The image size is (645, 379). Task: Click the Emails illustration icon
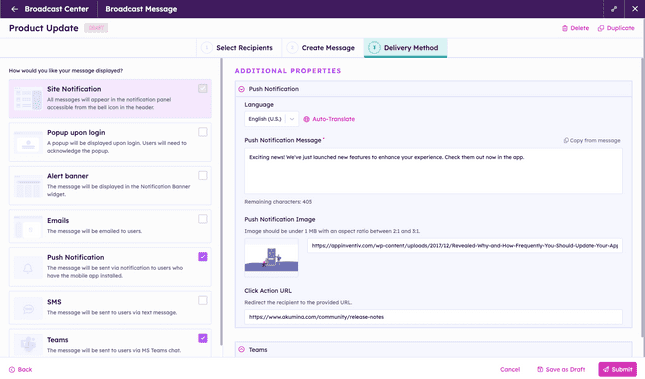point(28,227)
